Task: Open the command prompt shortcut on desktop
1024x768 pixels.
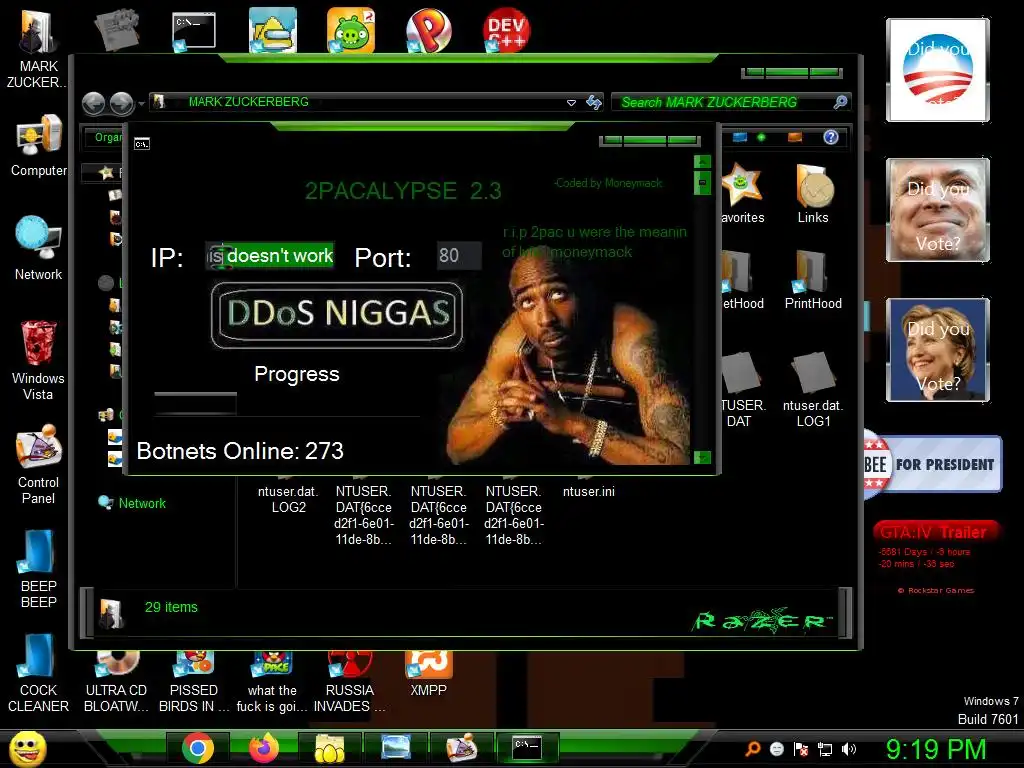Action: click(193, 31)
